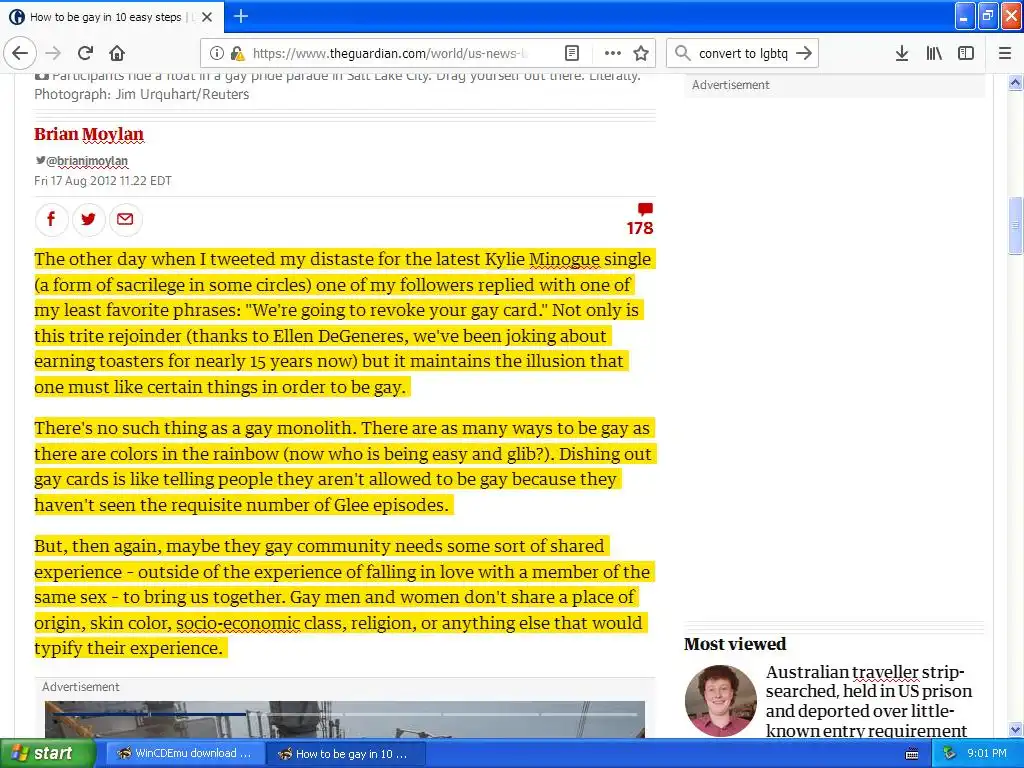Click the 'Most viewed' heading
The width and height of the screenshot is (1024, 768).
point(735,644)
